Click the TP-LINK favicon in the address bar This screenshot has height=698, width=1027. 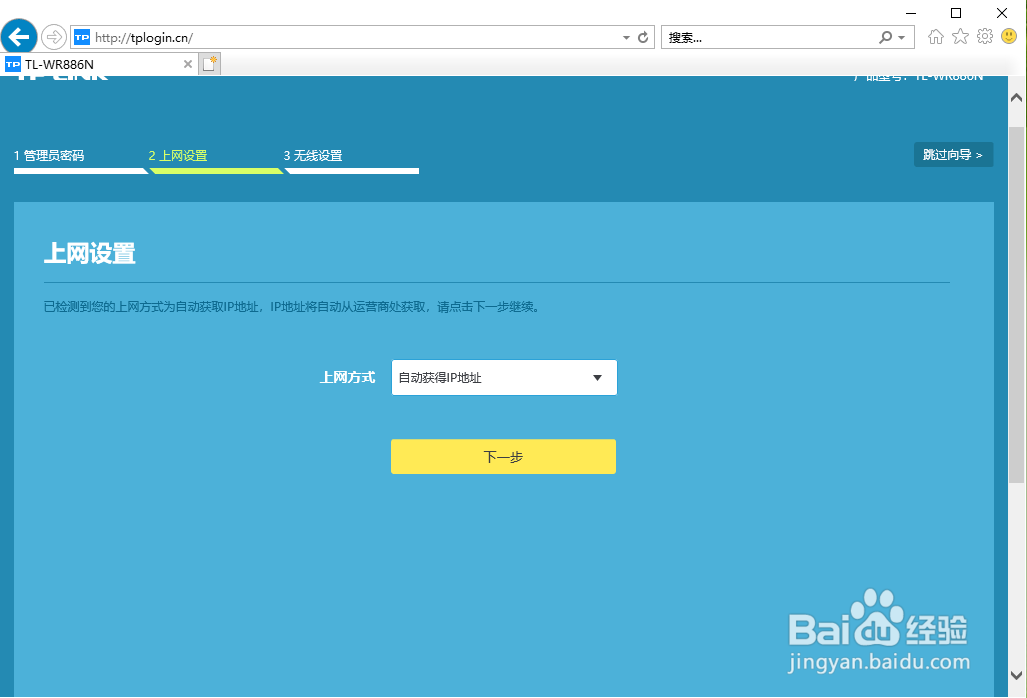pyautogui.click(x=81, y=36)
